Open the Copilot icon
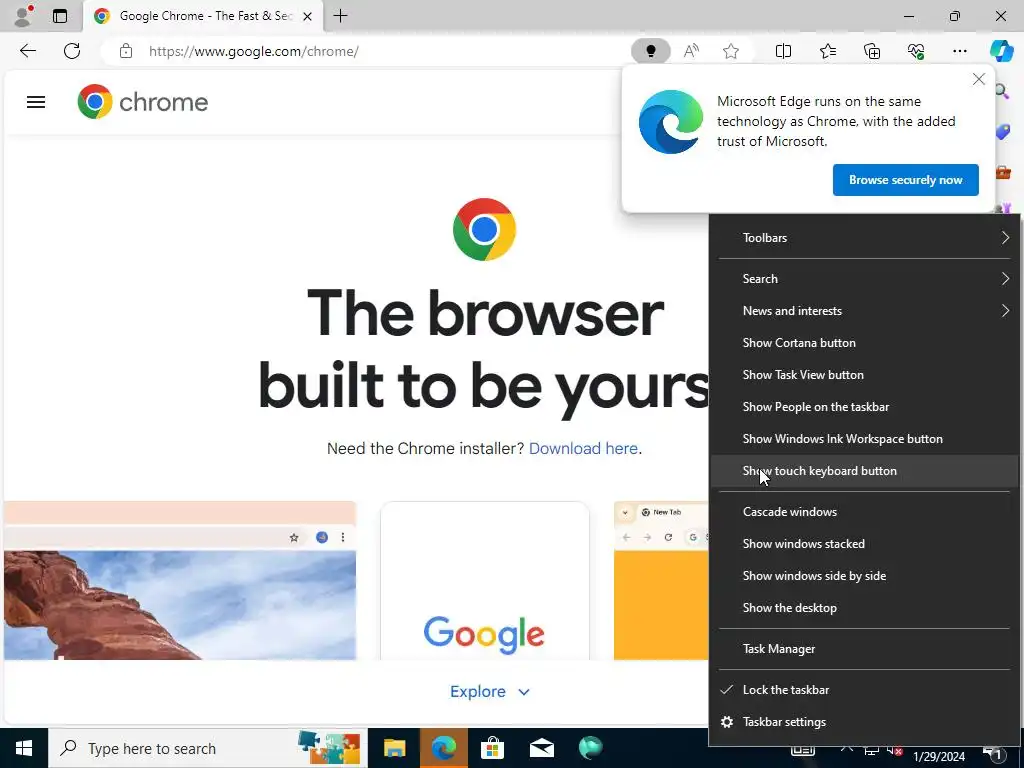1024x768 pixels. pyautogui.click(x=1001, y=51)
